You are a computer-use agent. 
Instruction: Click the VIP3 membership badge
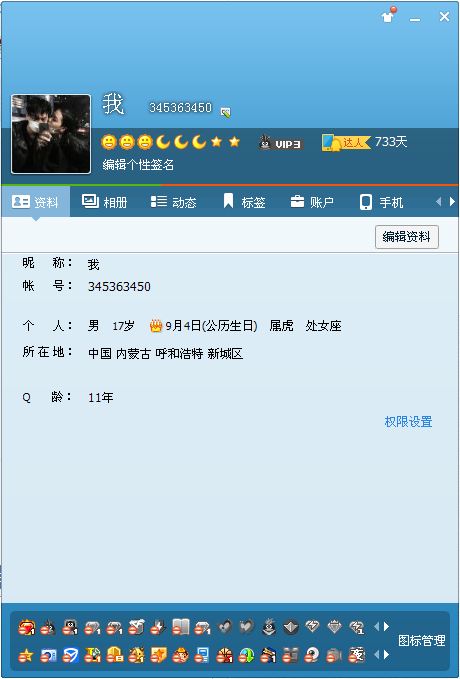click(281, 143)
